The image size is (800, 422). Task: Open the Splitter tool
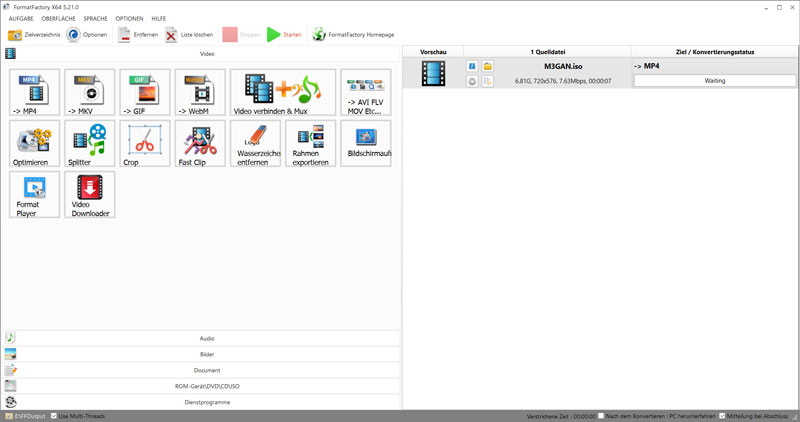coord(89,143)
